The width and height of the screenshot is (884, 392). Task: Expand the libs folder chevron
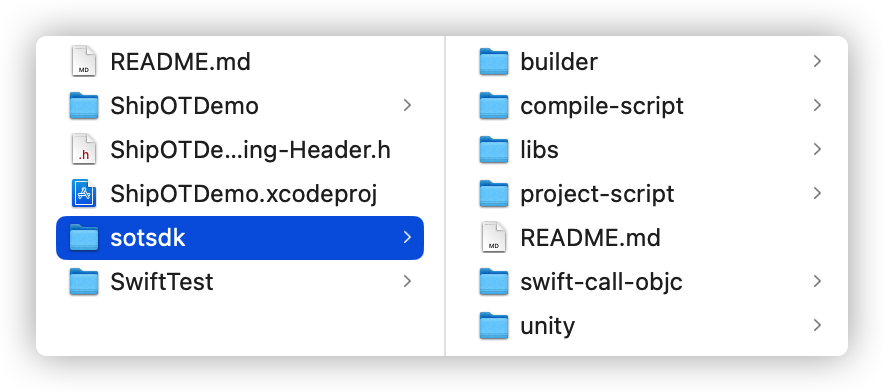click(x=817, y=149)
